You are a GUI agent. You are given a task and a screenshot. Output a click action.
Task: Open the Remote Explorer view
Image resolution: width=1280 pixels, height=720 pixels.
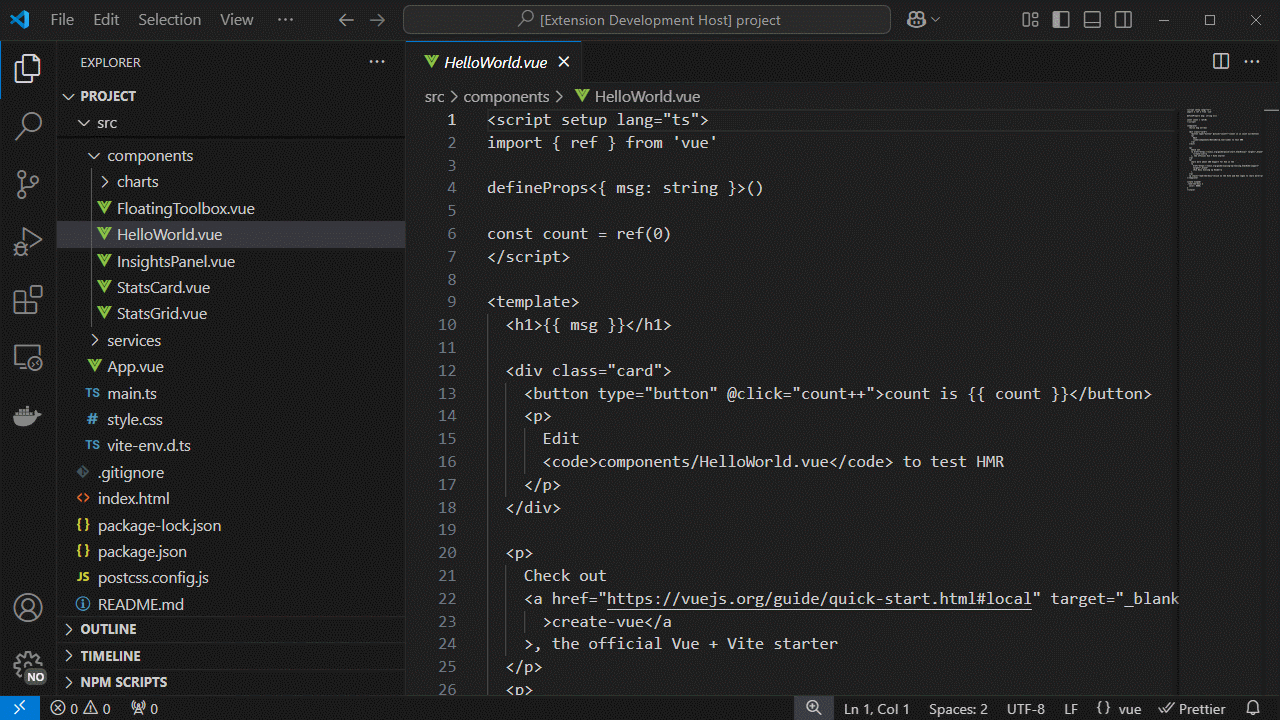[x=27, y=356]
